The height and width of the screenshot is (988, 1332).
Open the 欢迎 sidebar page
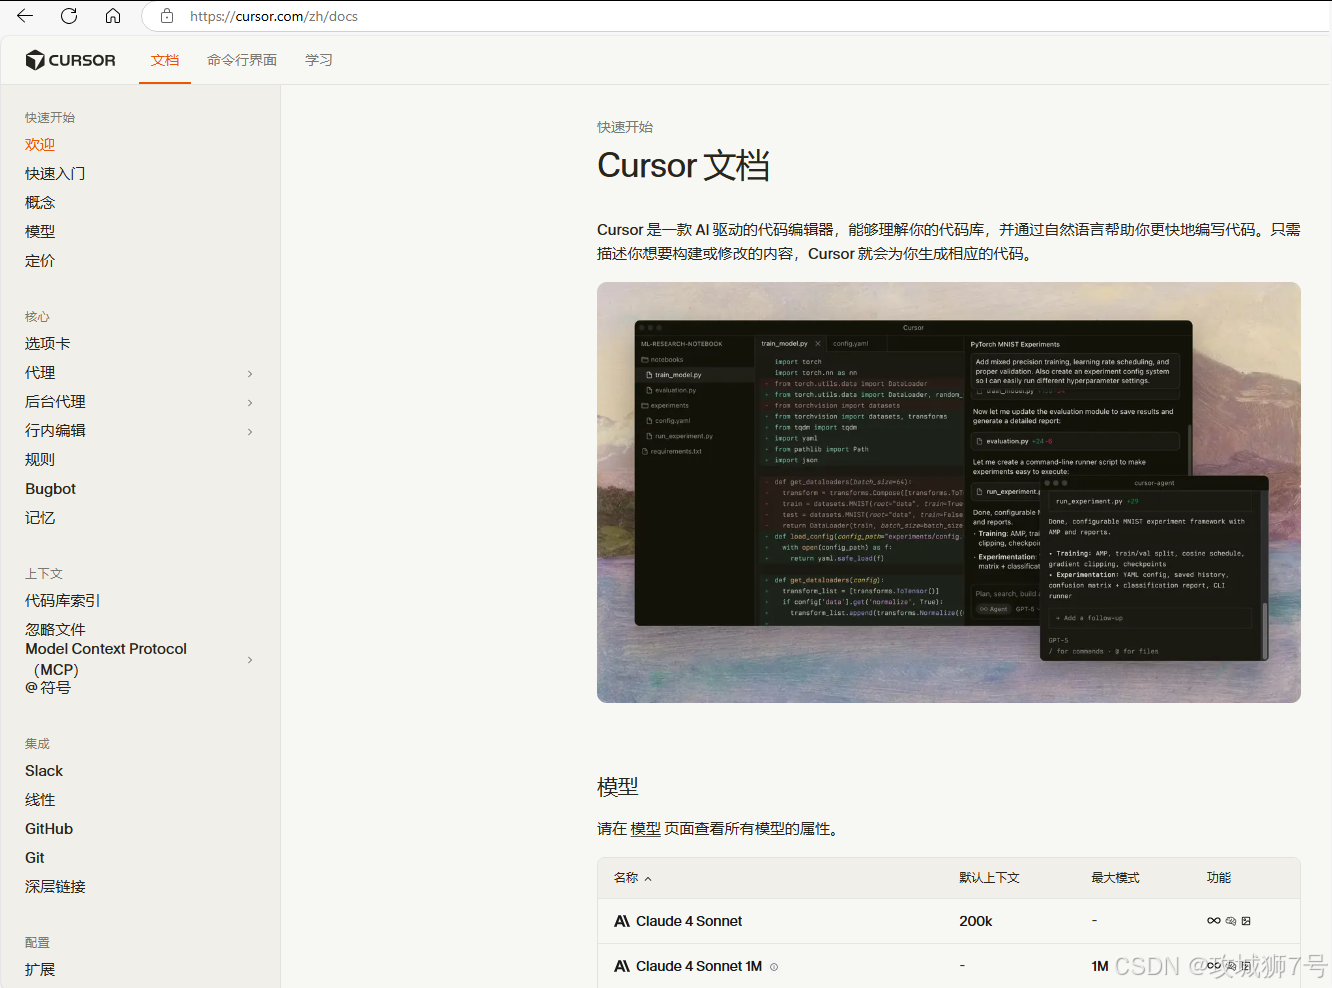(x=40, y=145)
